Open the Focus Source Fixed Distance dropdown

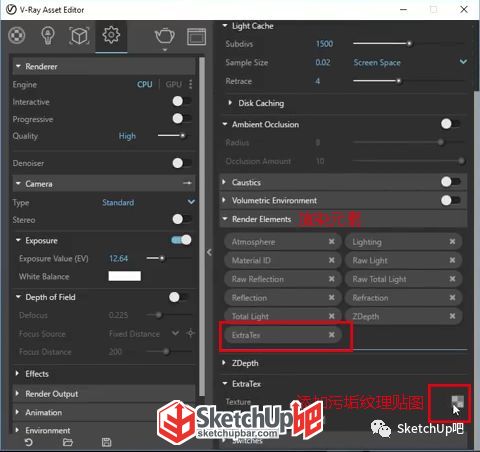click(144, 333)
